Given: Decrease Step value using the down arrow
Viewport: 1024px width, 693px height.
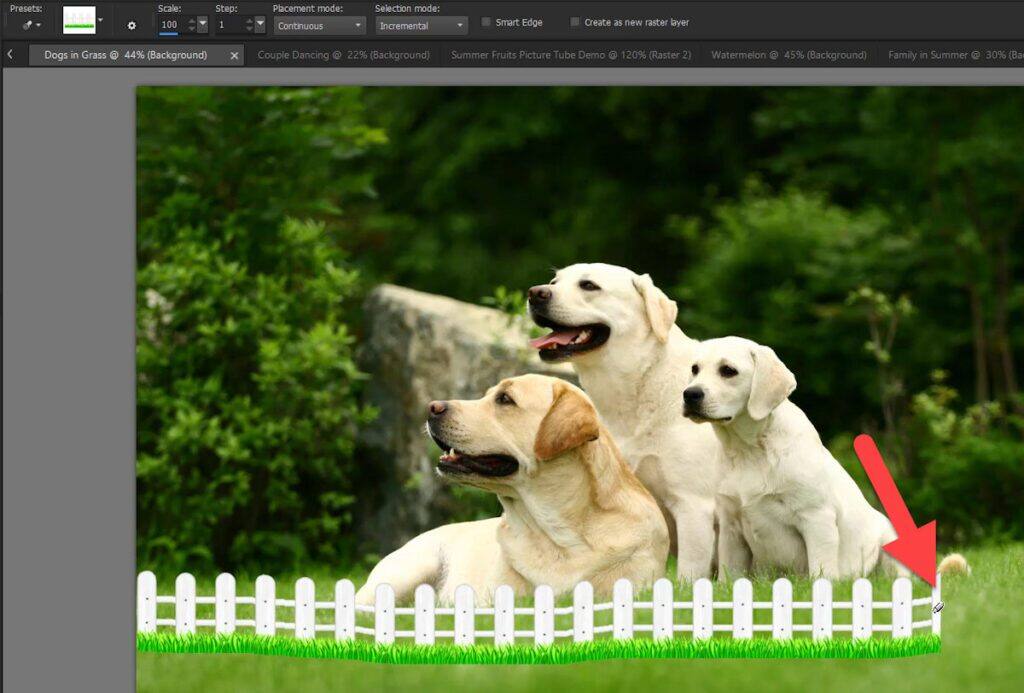Looking at the screenshot, I should pyautogui.click(x=249, y=28).
